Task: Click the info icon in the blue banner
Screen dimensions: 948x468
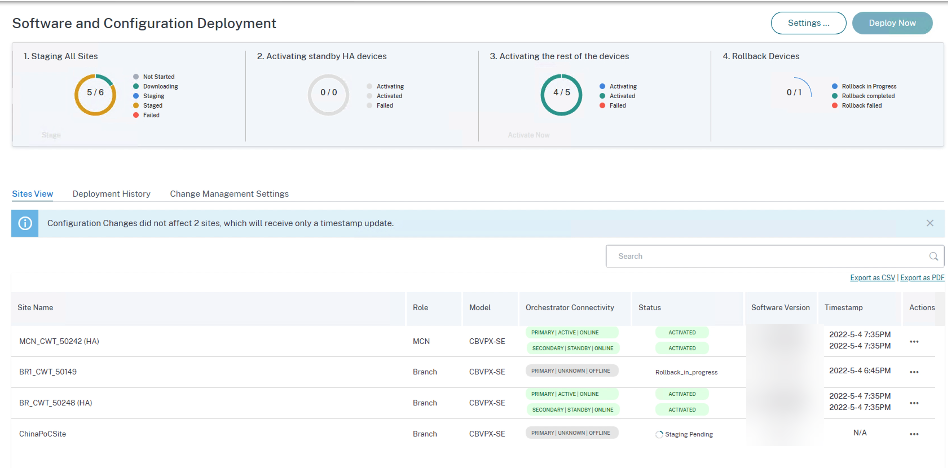Action: pyautogui.click(x=25, y=223)
